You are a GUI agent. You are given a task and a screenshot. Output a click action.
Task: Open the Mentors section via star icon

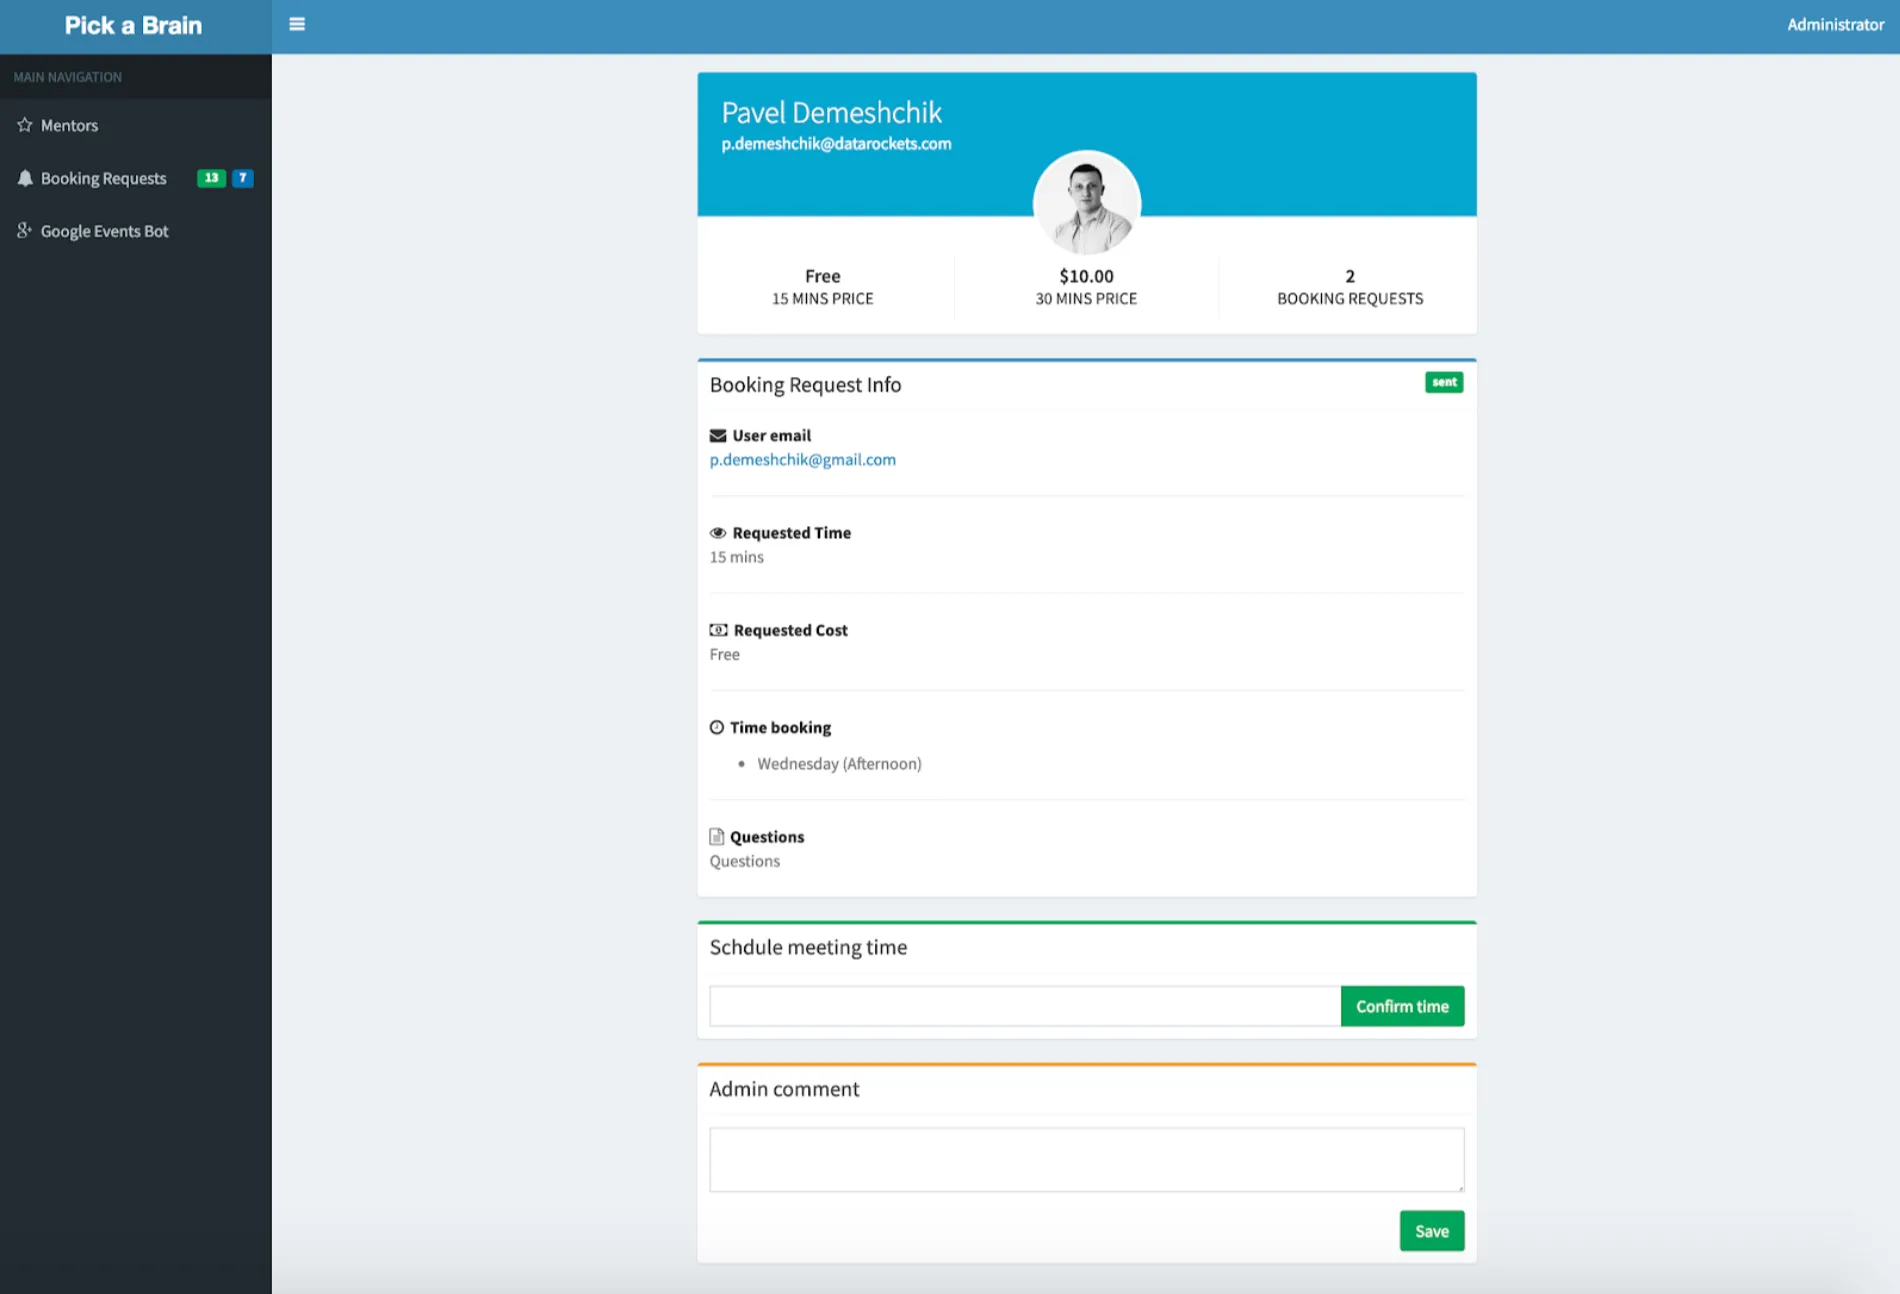click(x=23, y=124)
